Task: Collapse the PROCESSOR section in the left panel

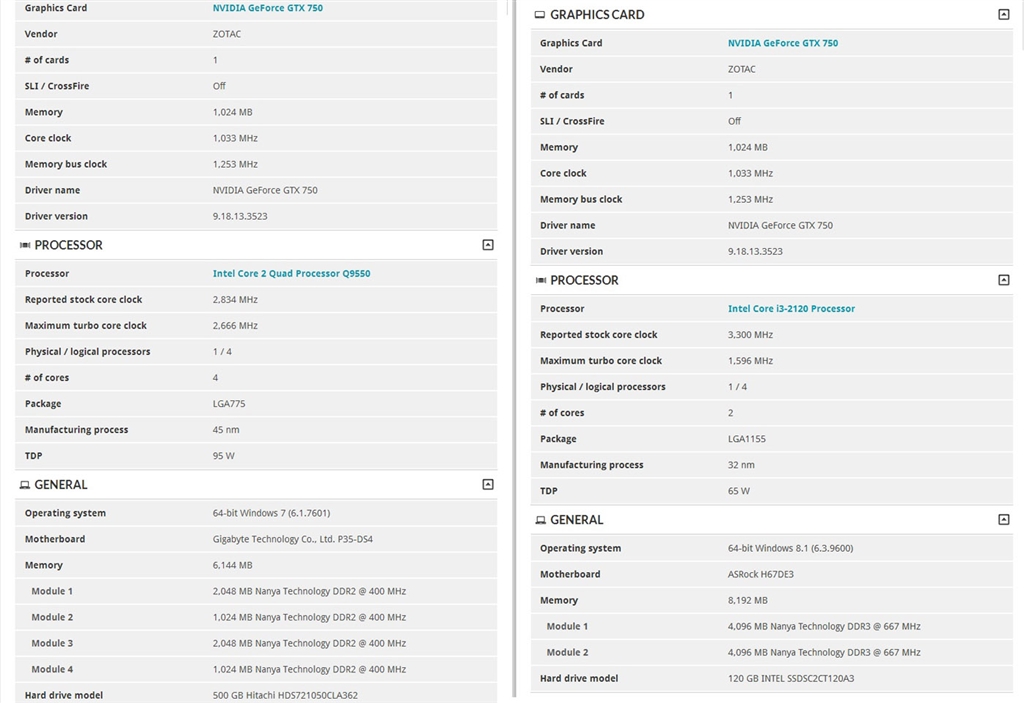Action: coord(488,245)
